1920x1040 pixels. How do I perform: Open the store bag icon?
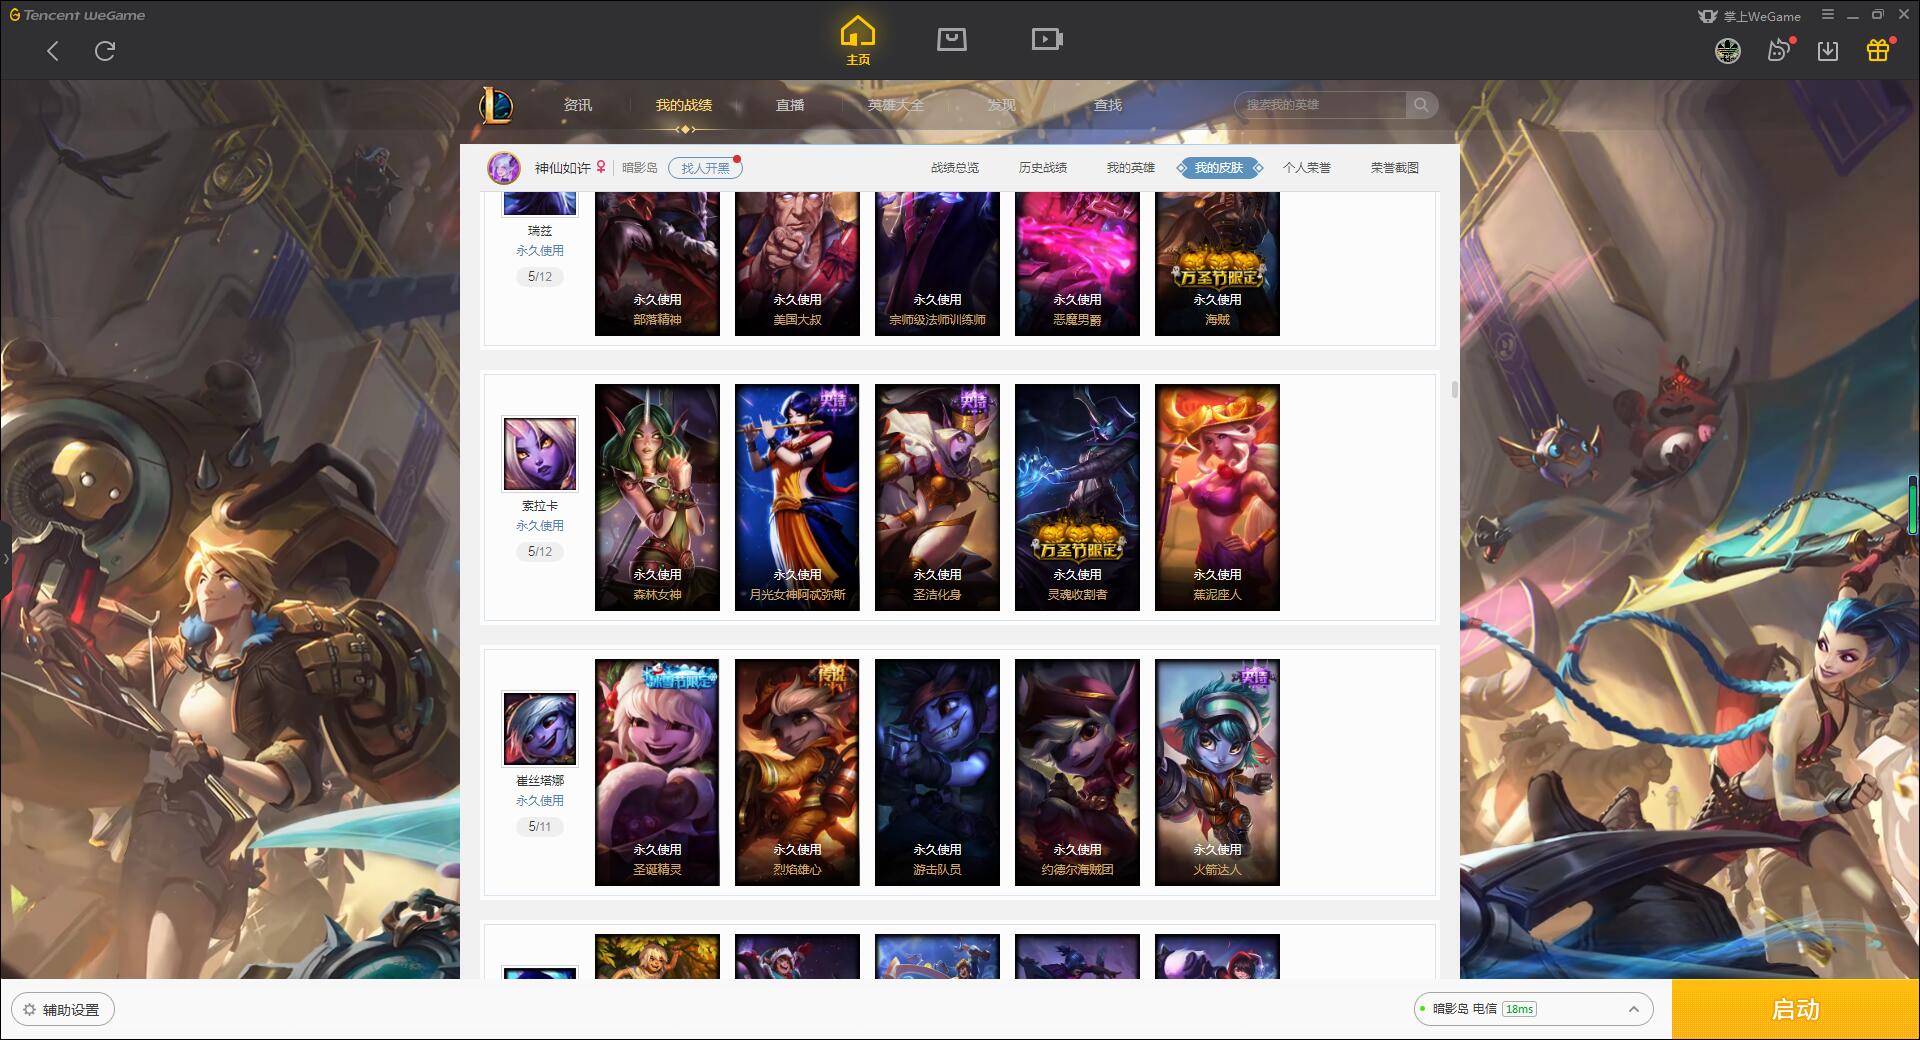952,39
